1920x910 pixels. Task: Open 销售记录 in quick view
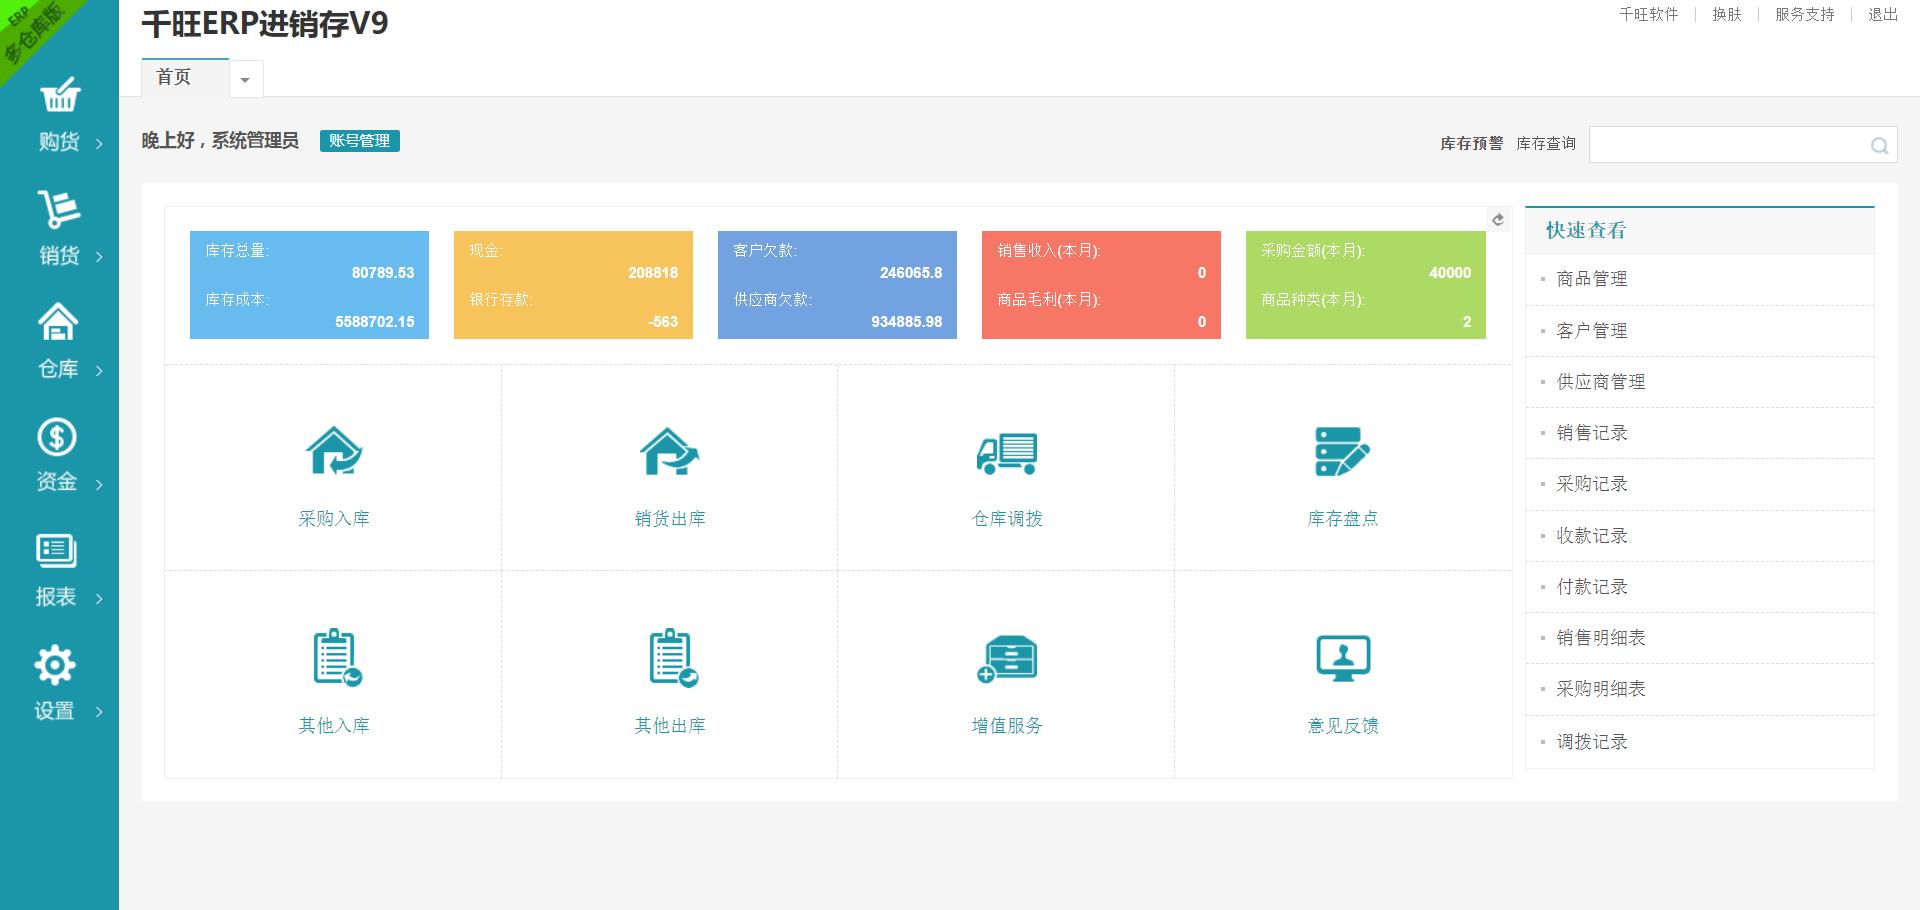[x=1592, y=432]
